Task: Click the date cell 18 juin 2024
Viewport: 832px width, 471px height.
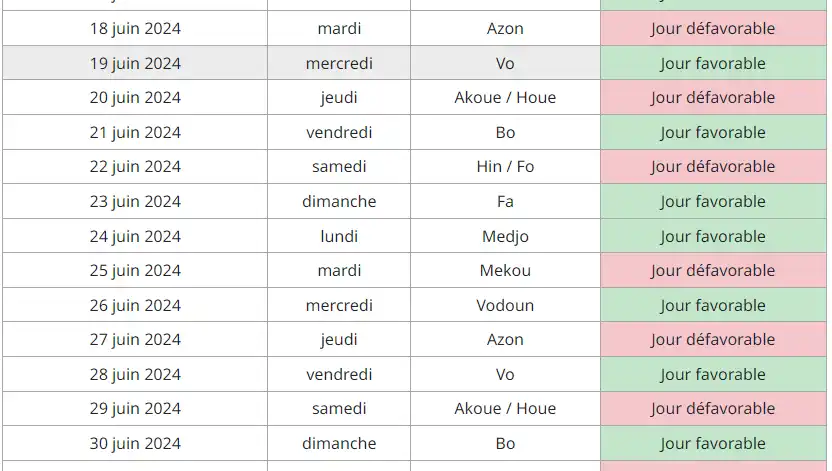Action: 135,29
